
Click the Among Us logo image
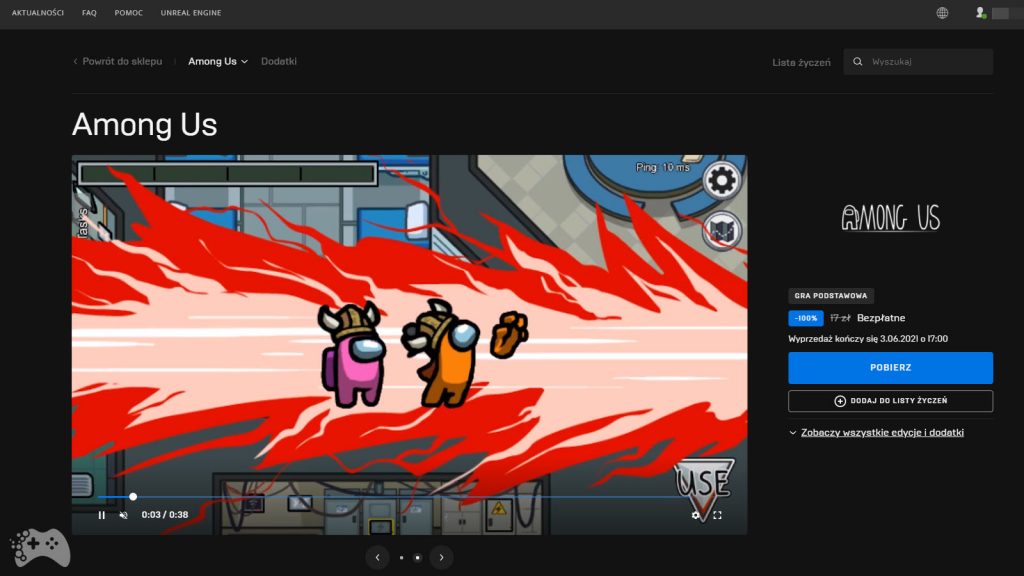[890, 217]
